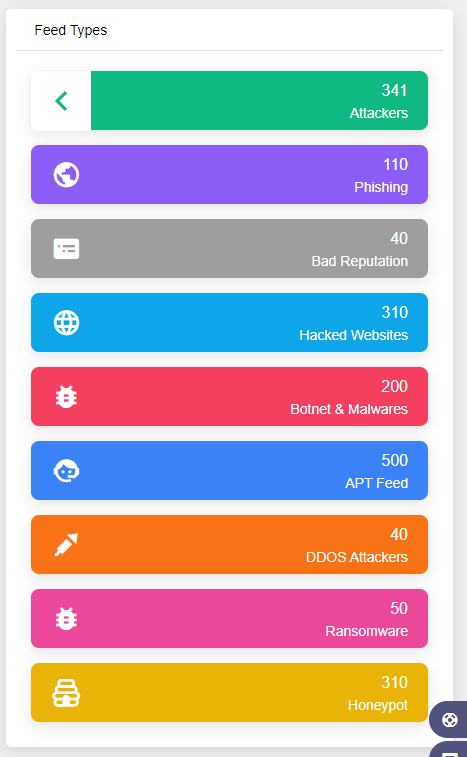Open the Phishing feed label
This screenshot has width=467, height=757.
click(381, 187)
